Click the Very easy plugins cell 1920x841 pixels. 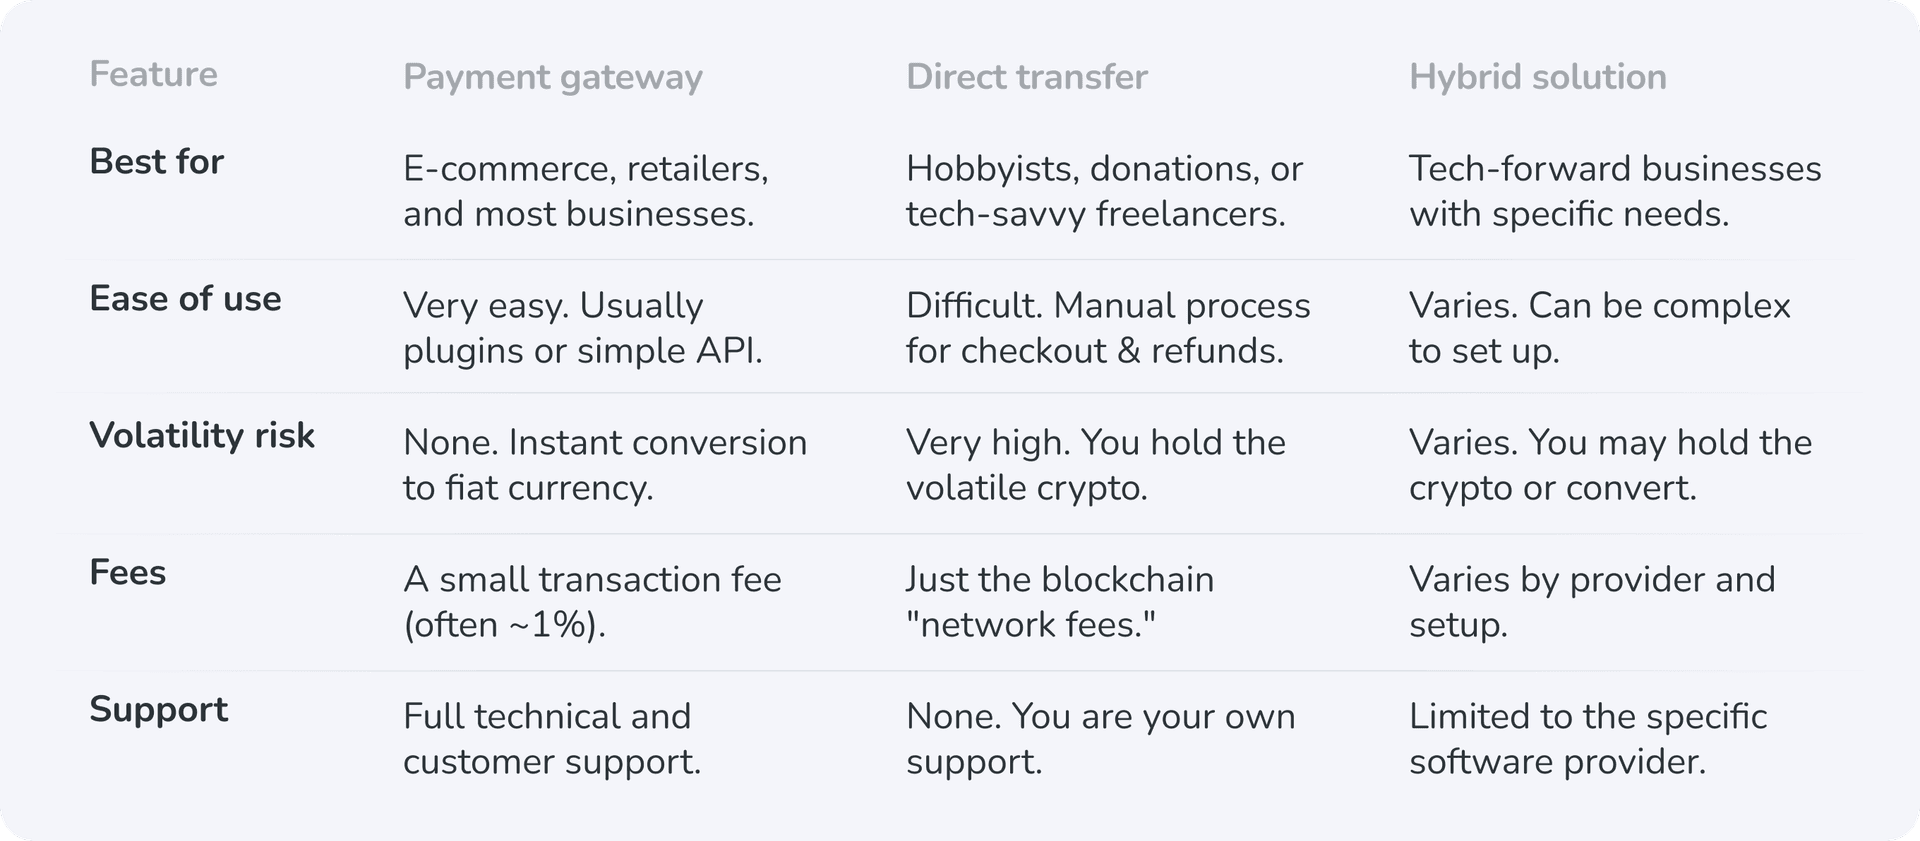[582, 328]
